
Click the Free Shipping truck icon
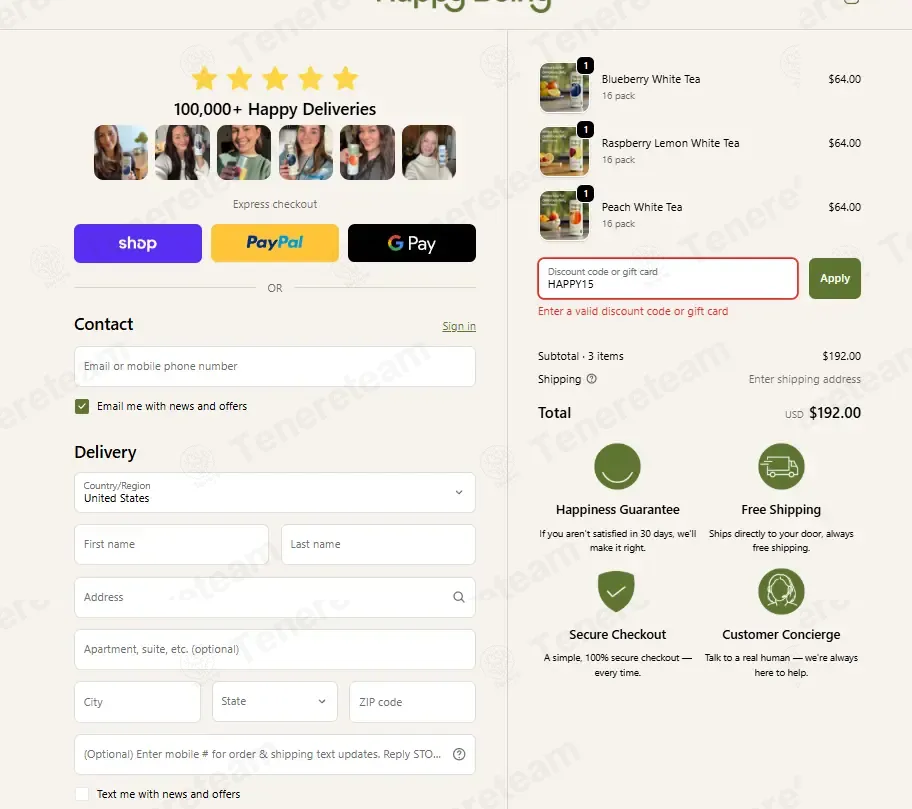781,466
